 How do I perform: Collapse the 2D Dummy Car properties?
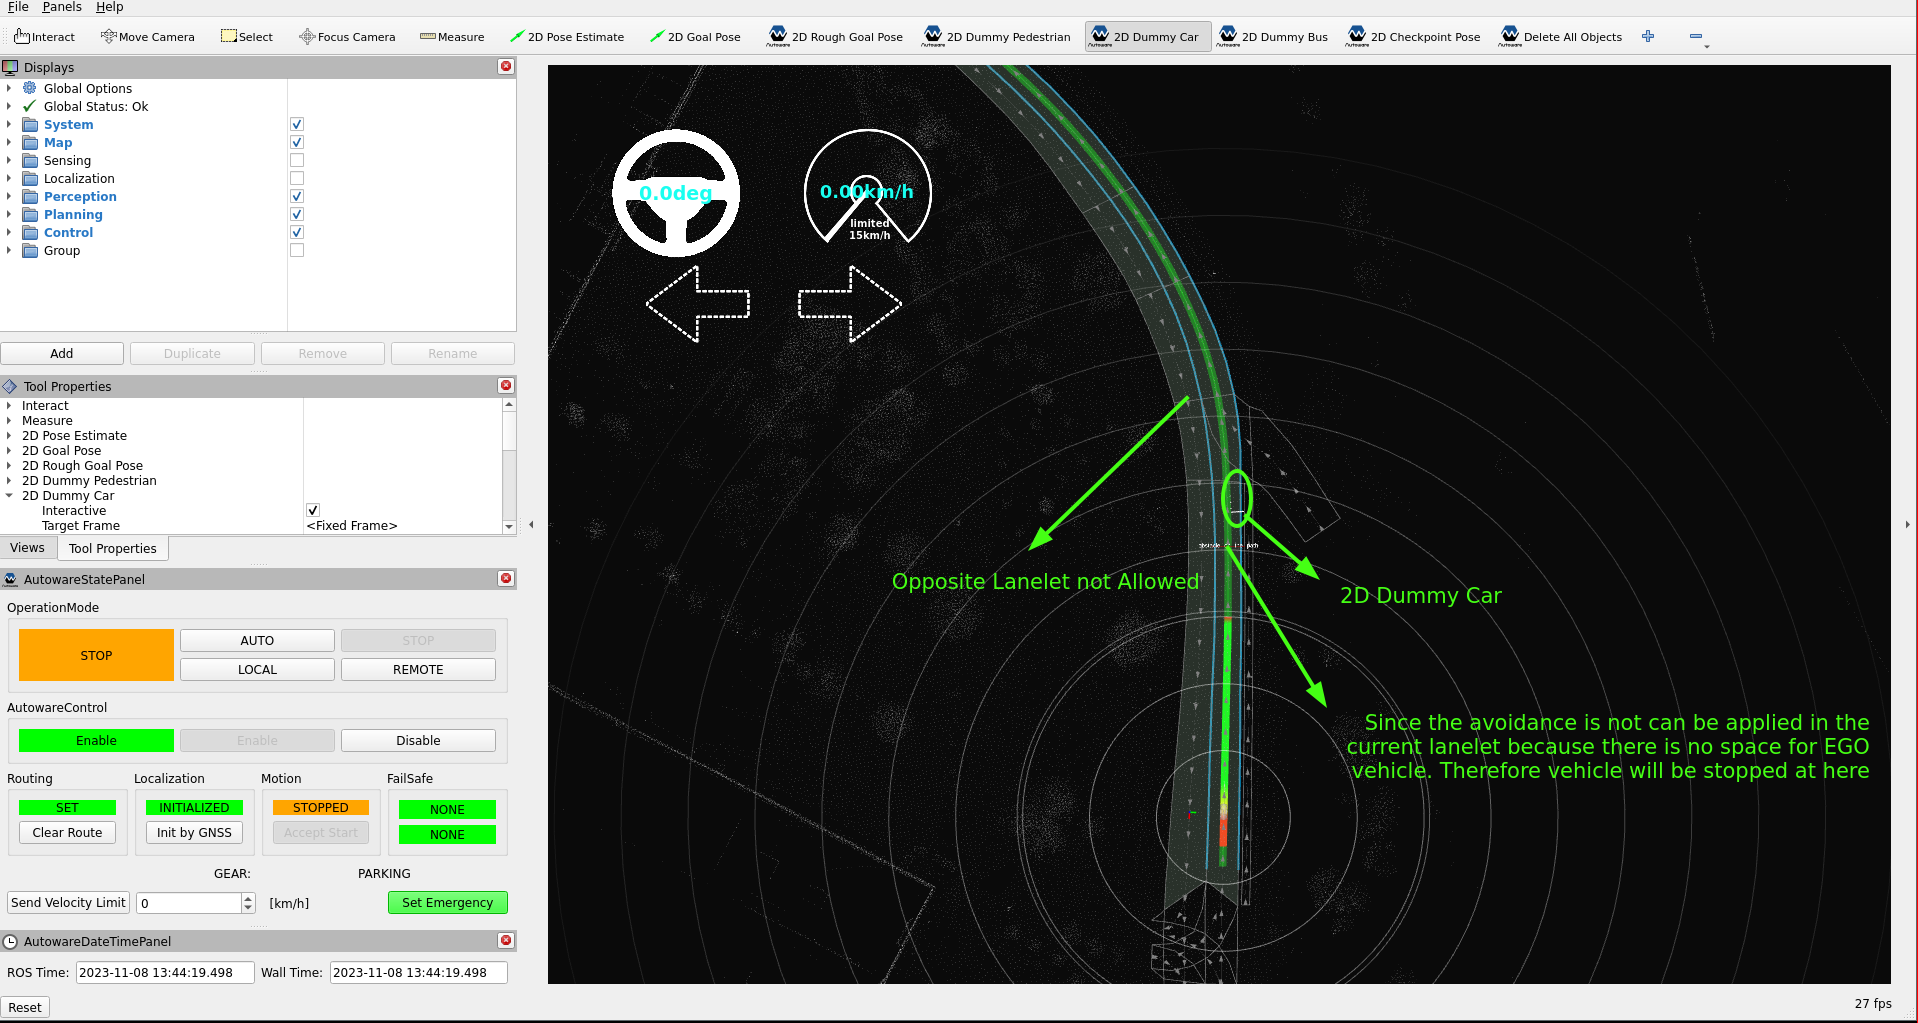[9, 496]
